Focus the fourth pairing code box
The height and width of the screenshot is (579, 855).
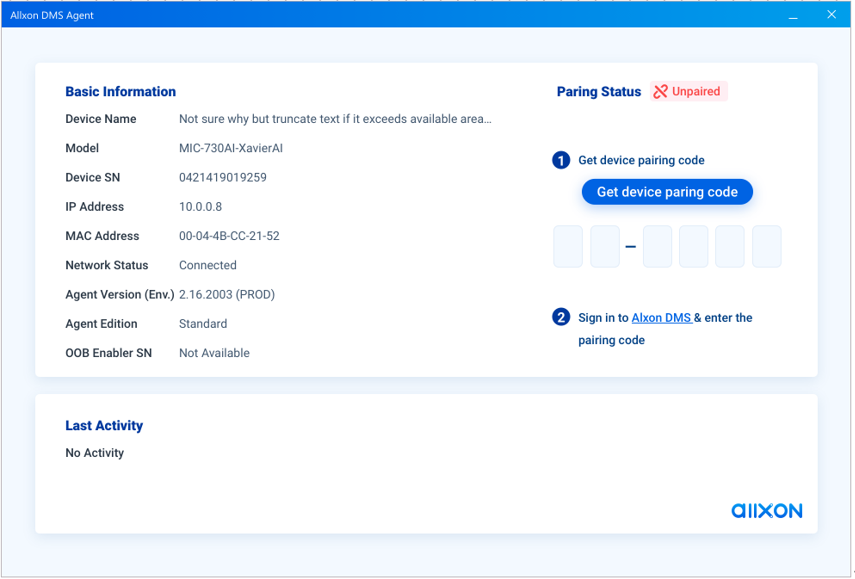[x=694, y=247]
